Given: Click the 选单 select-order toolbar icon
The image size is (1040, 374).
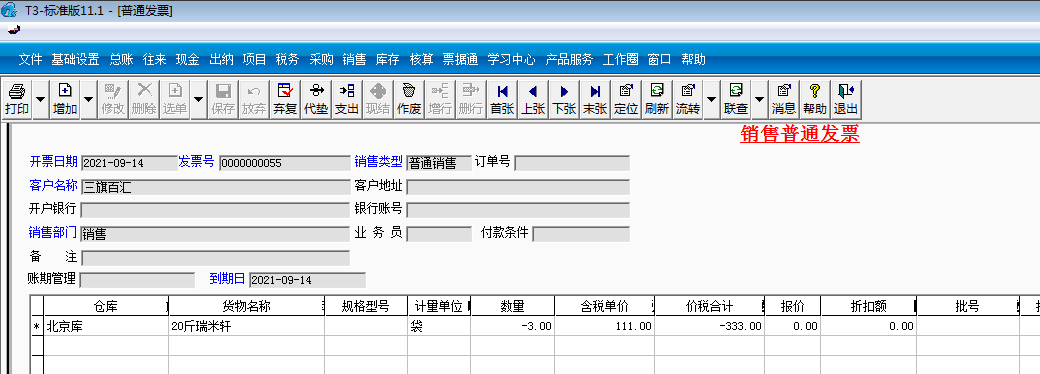Looking at the screenshot, I should [x=175, y=99].
